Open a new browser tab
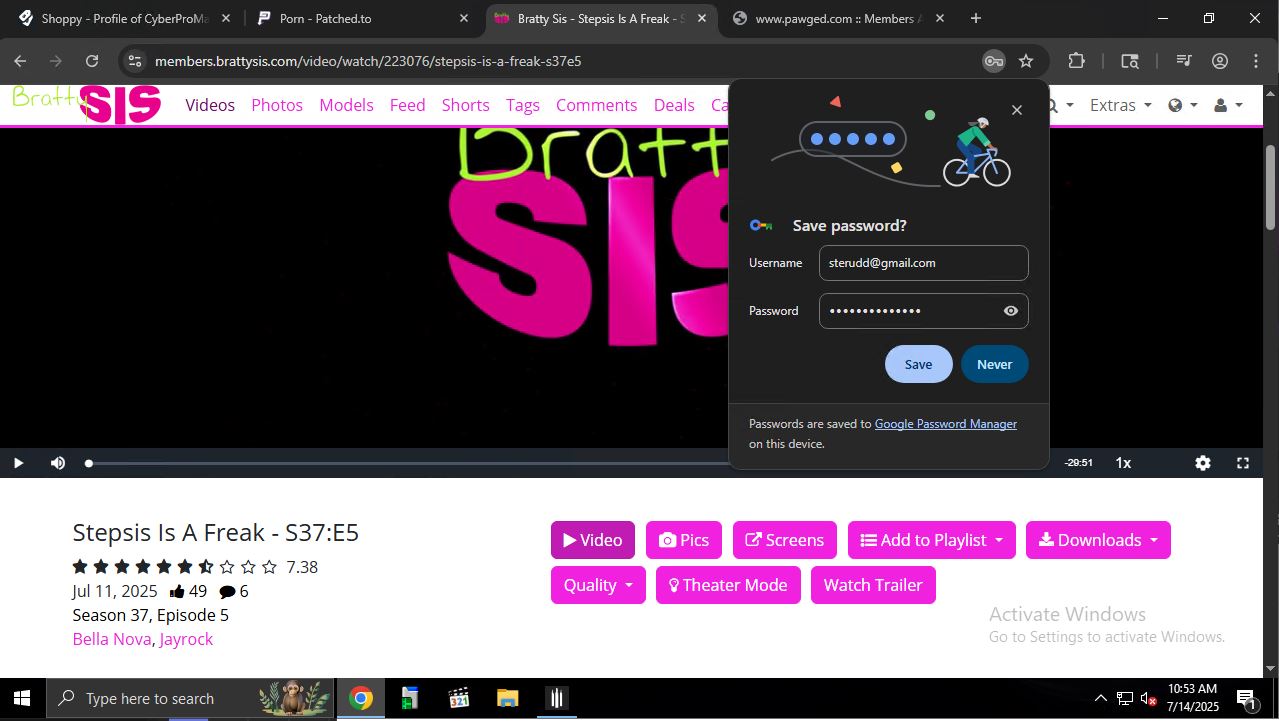The image size is (1279, 721). pos(976,18)
